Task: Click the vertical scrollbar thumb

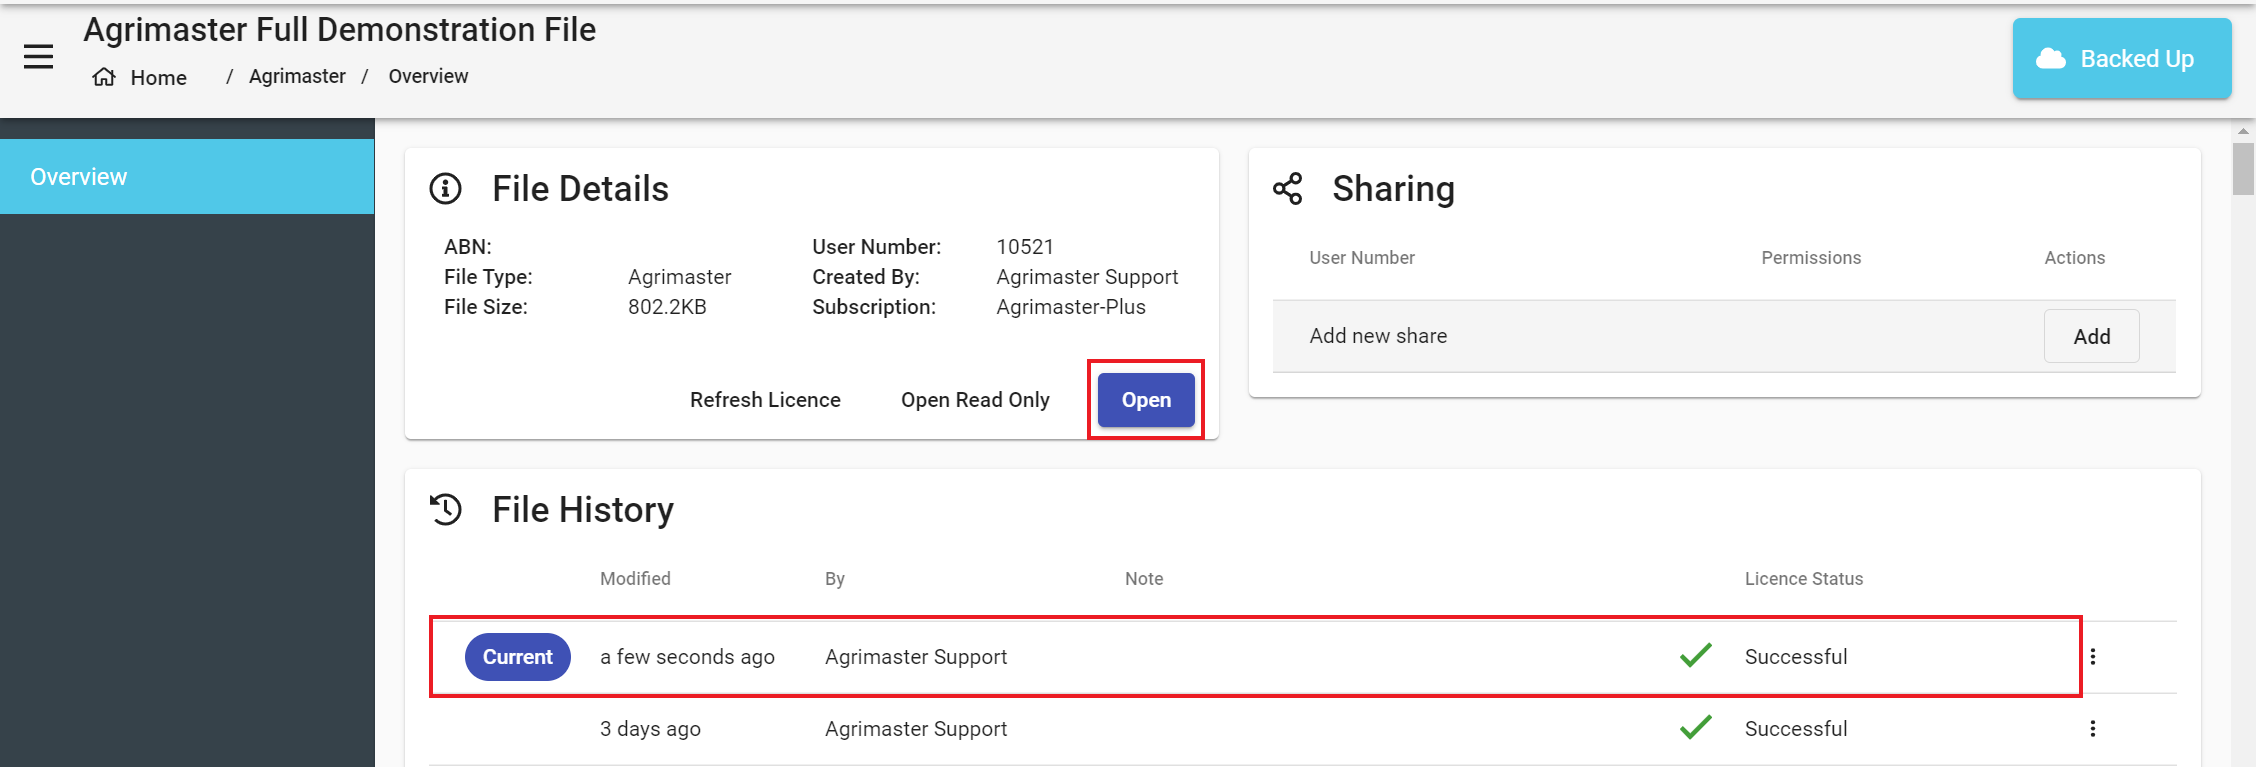Action: pyautogui.click(x=2244, y=168)
